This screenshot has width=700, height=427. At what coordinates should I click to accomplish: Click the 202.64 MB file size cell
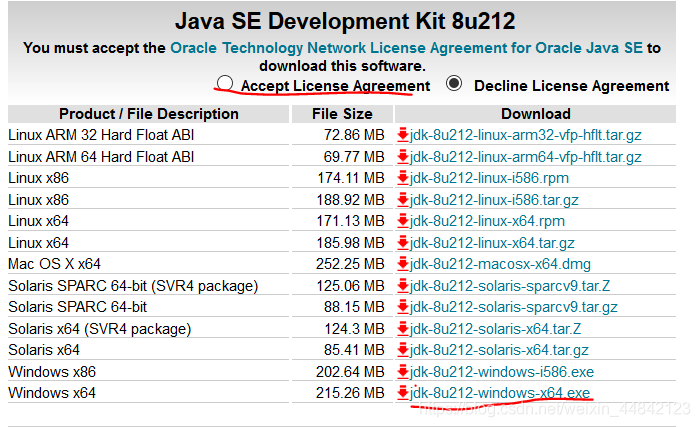[x=350, y=372]
